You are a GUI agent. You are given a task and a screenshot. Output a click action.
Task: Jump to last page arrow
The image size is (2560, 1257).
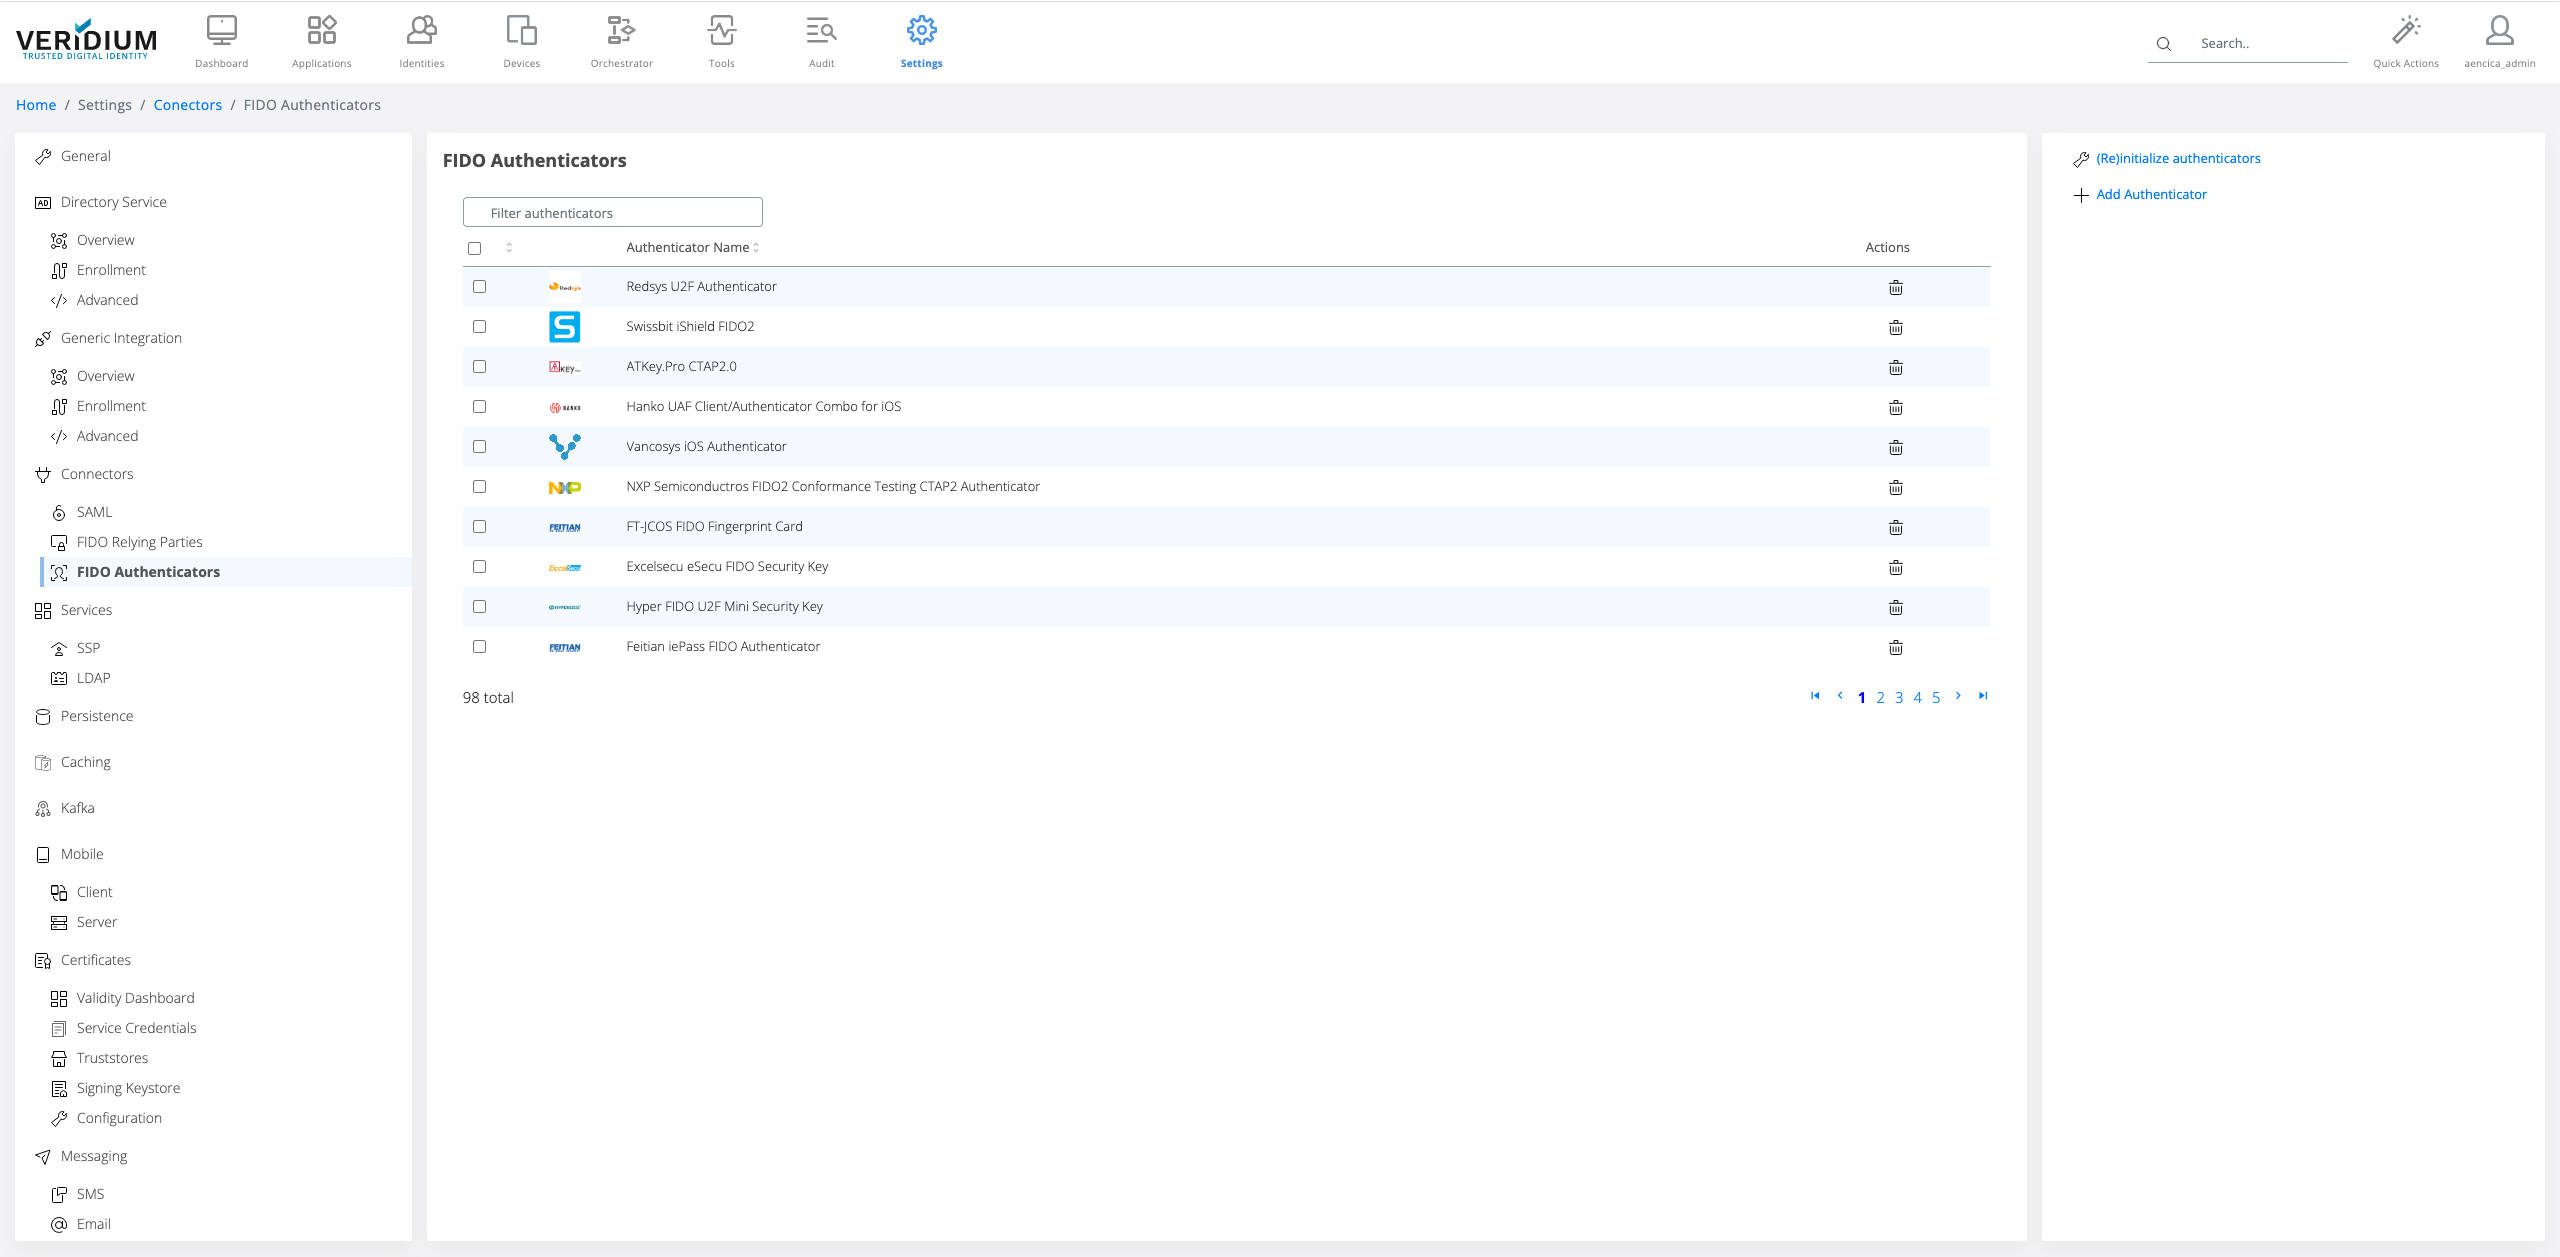click(1983, 696)
